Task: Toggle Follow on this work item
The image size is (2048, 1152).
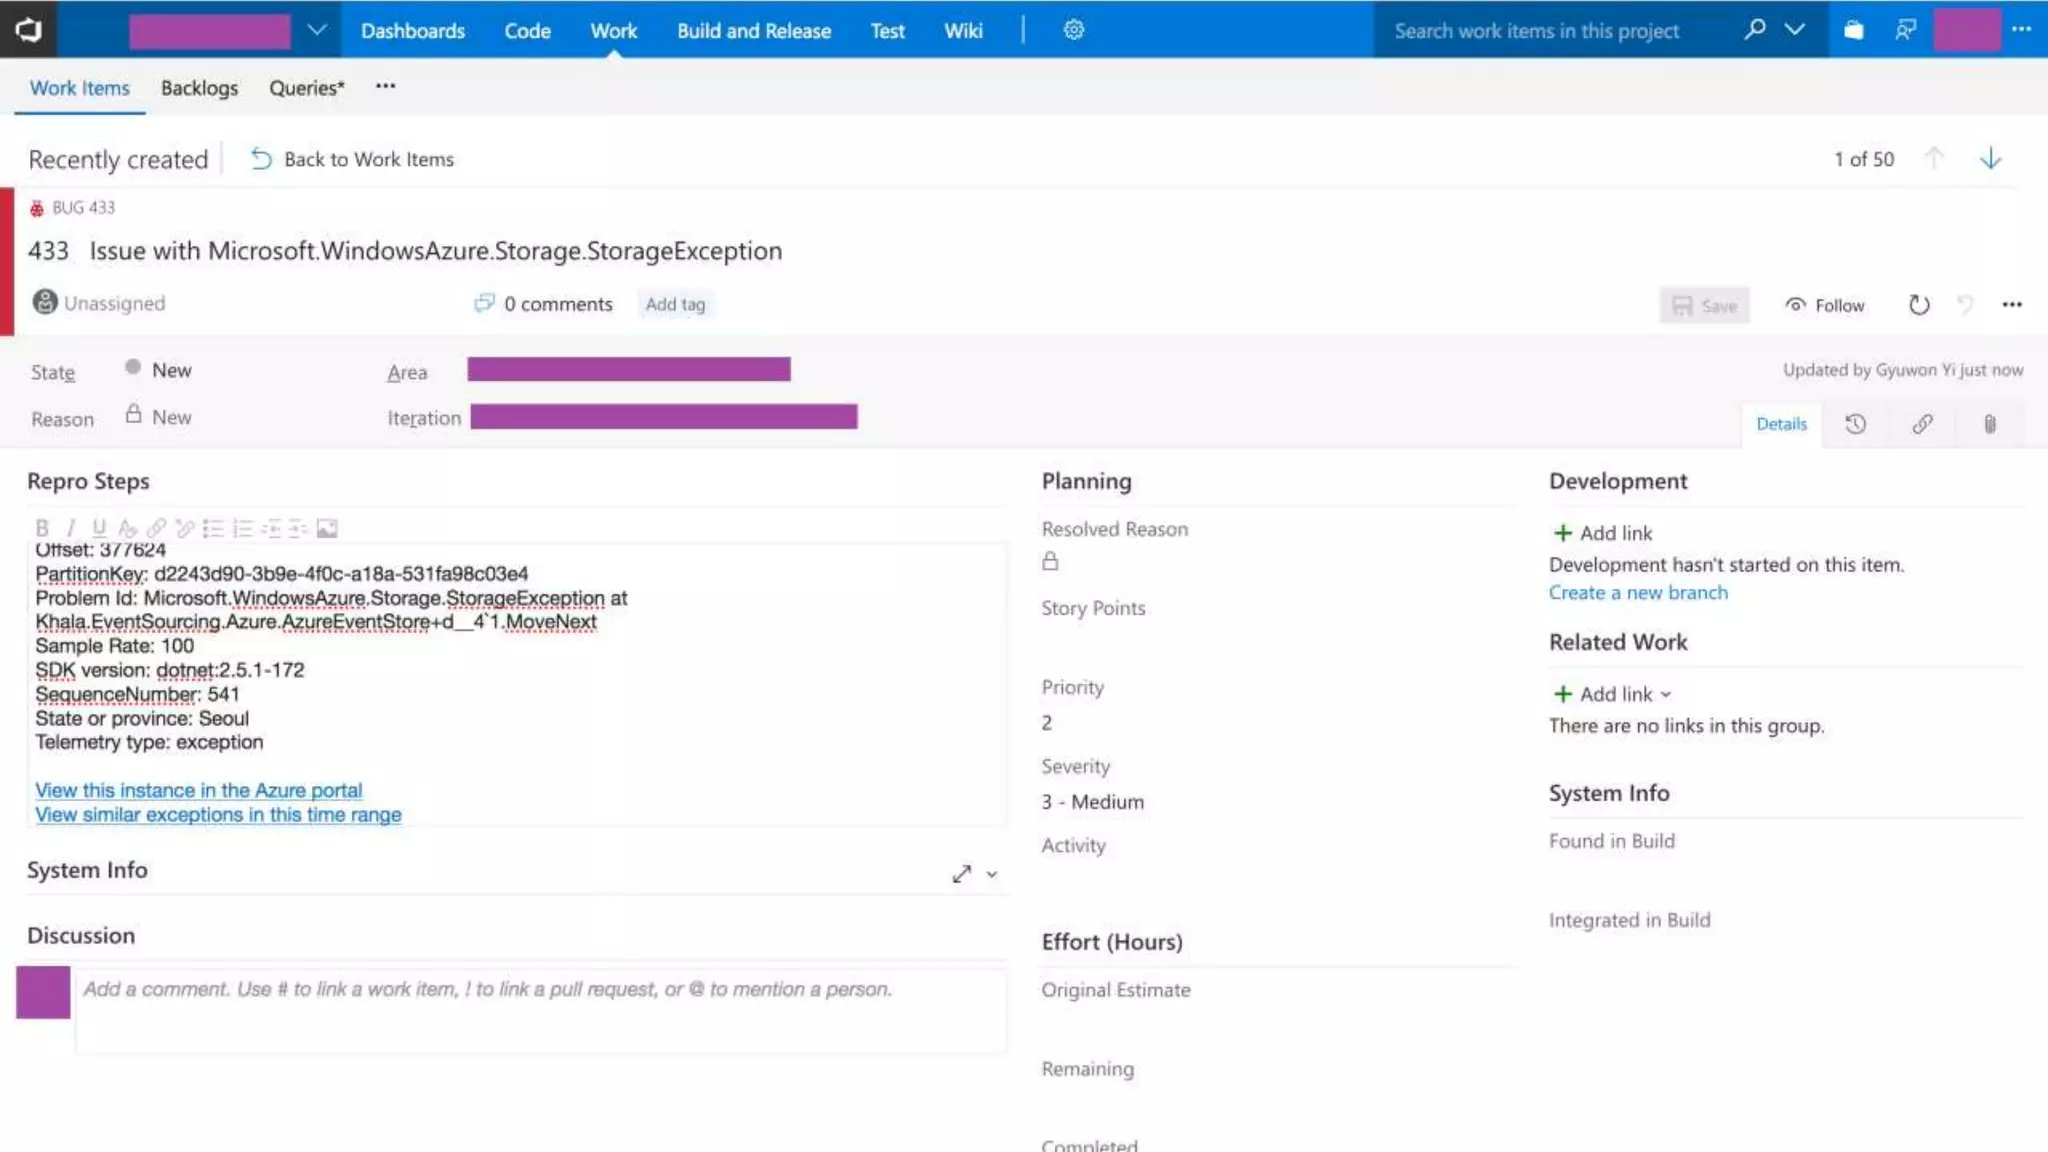Action: pyautogui.click(x=1825, y=305)
